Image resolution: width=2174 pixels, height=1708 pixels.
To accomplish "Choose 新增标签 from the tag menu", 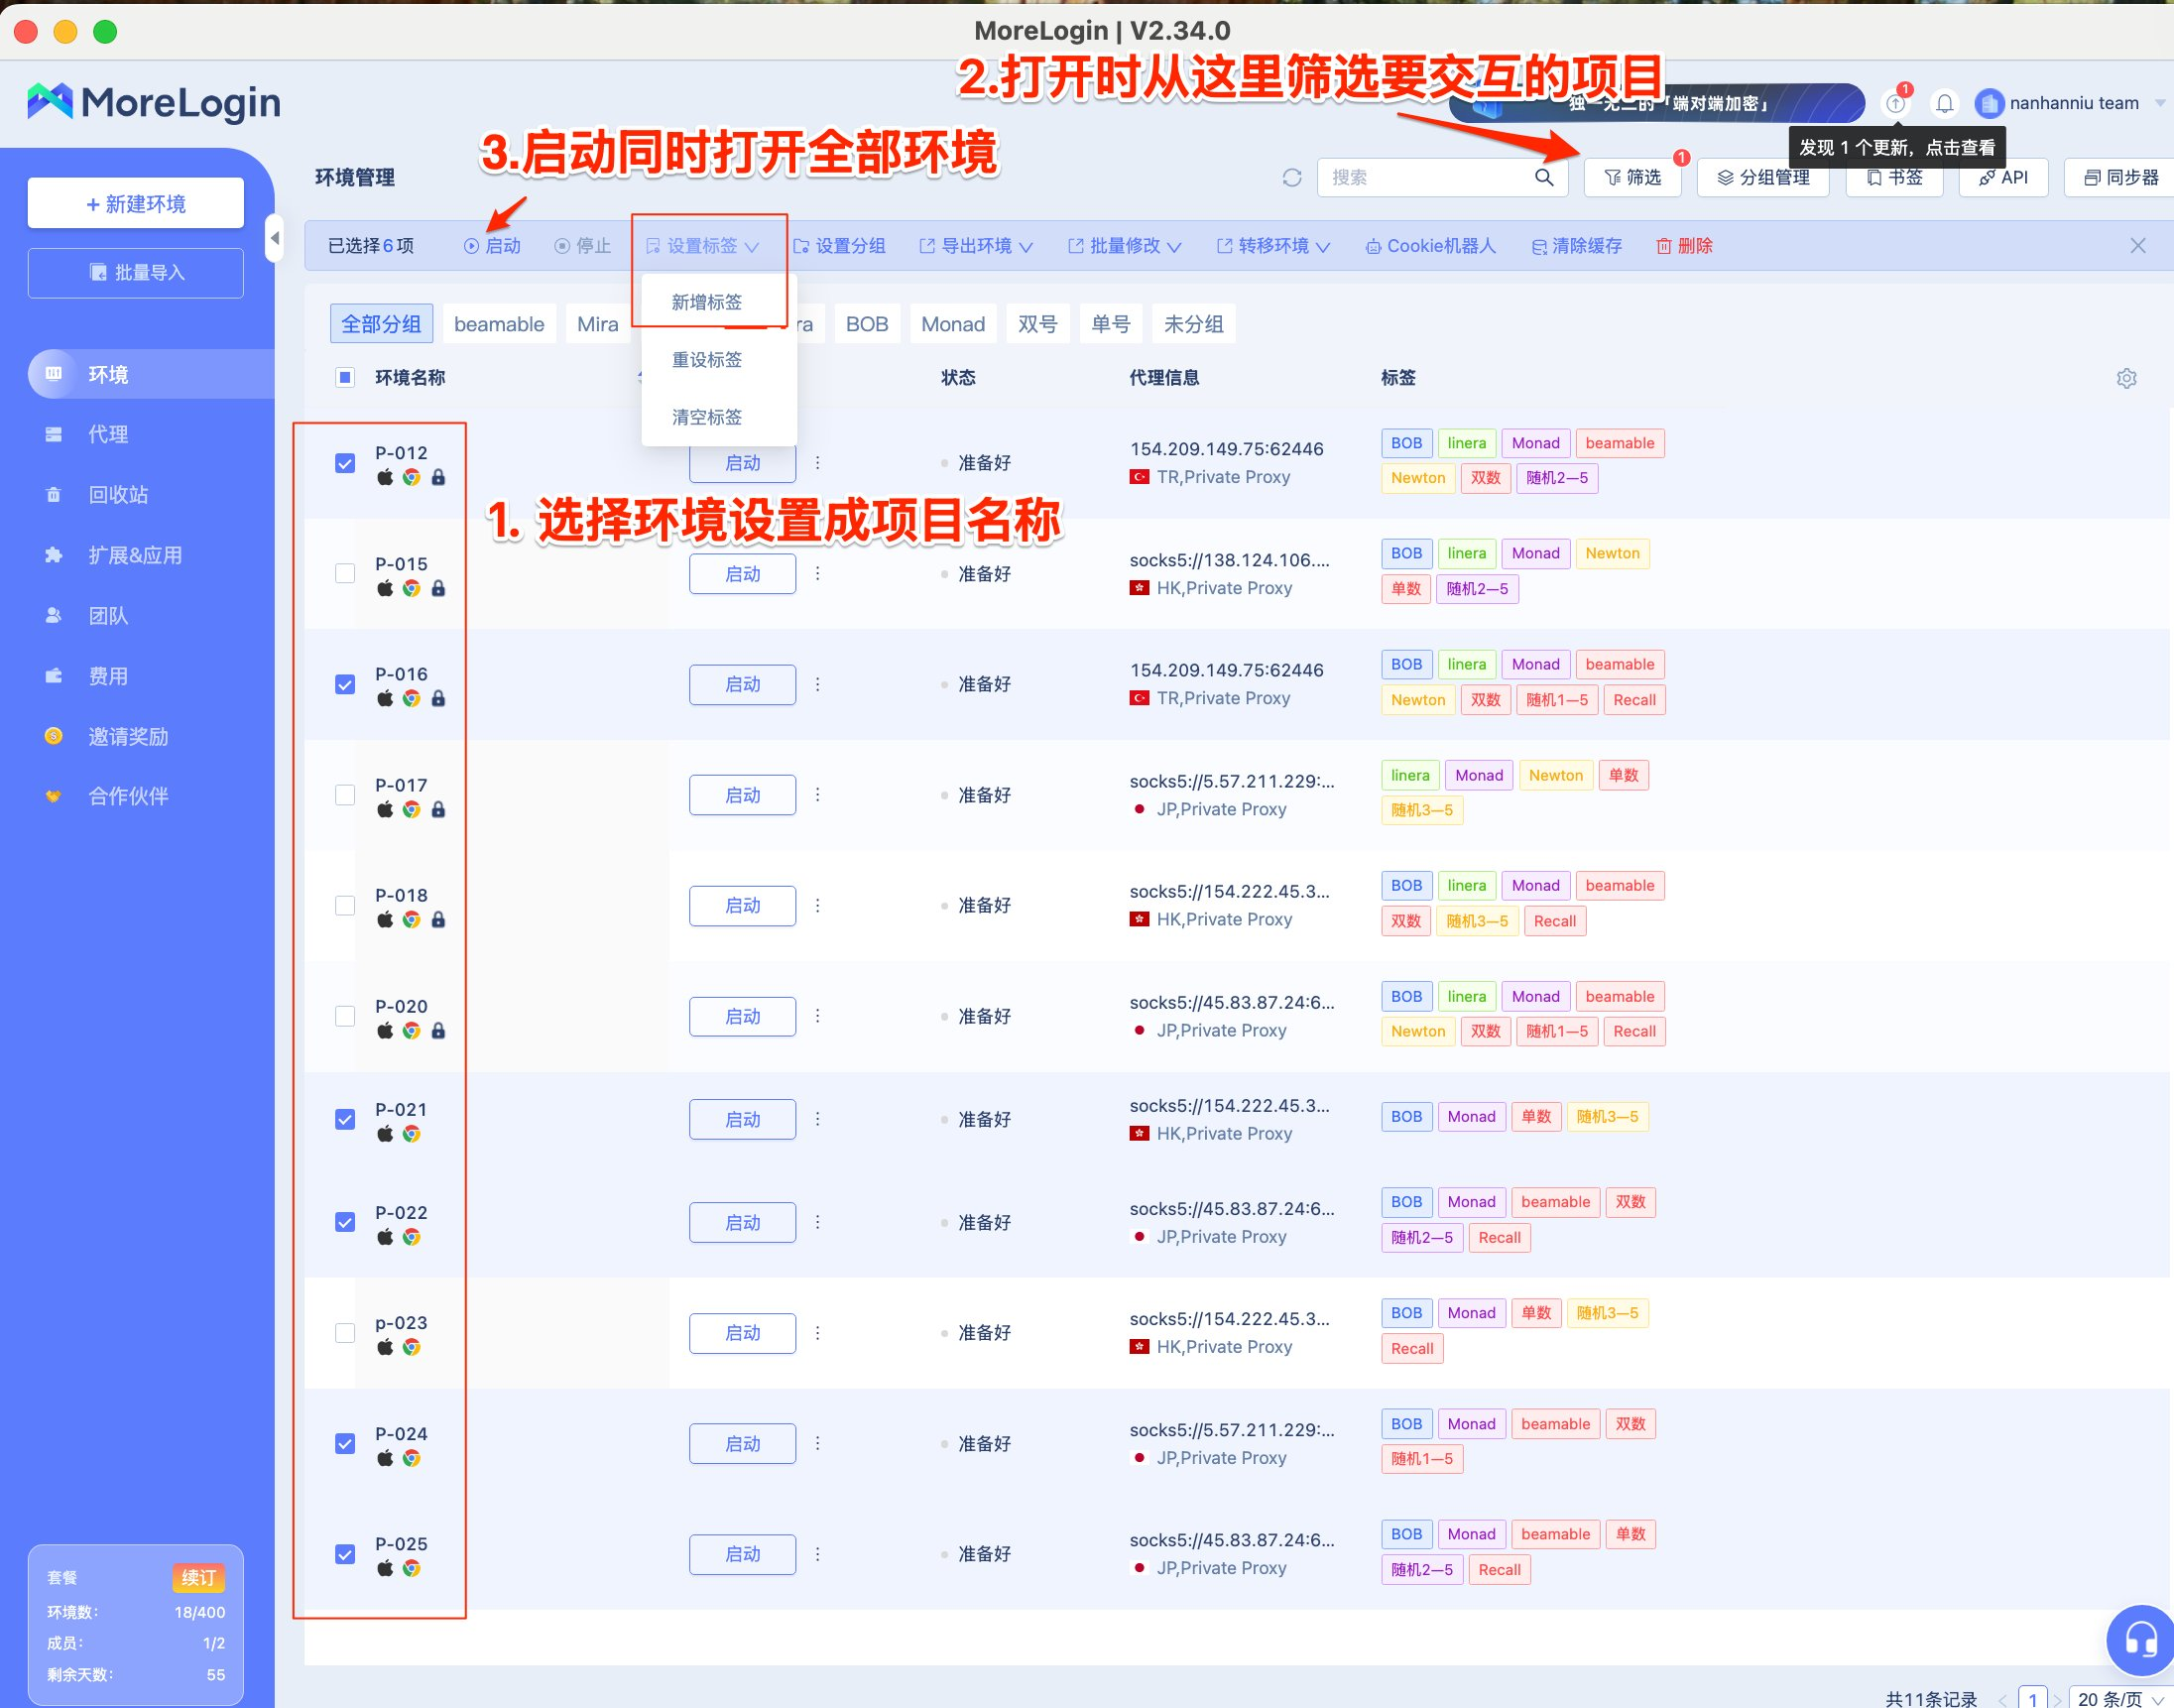I will click(x=707, y=302).
